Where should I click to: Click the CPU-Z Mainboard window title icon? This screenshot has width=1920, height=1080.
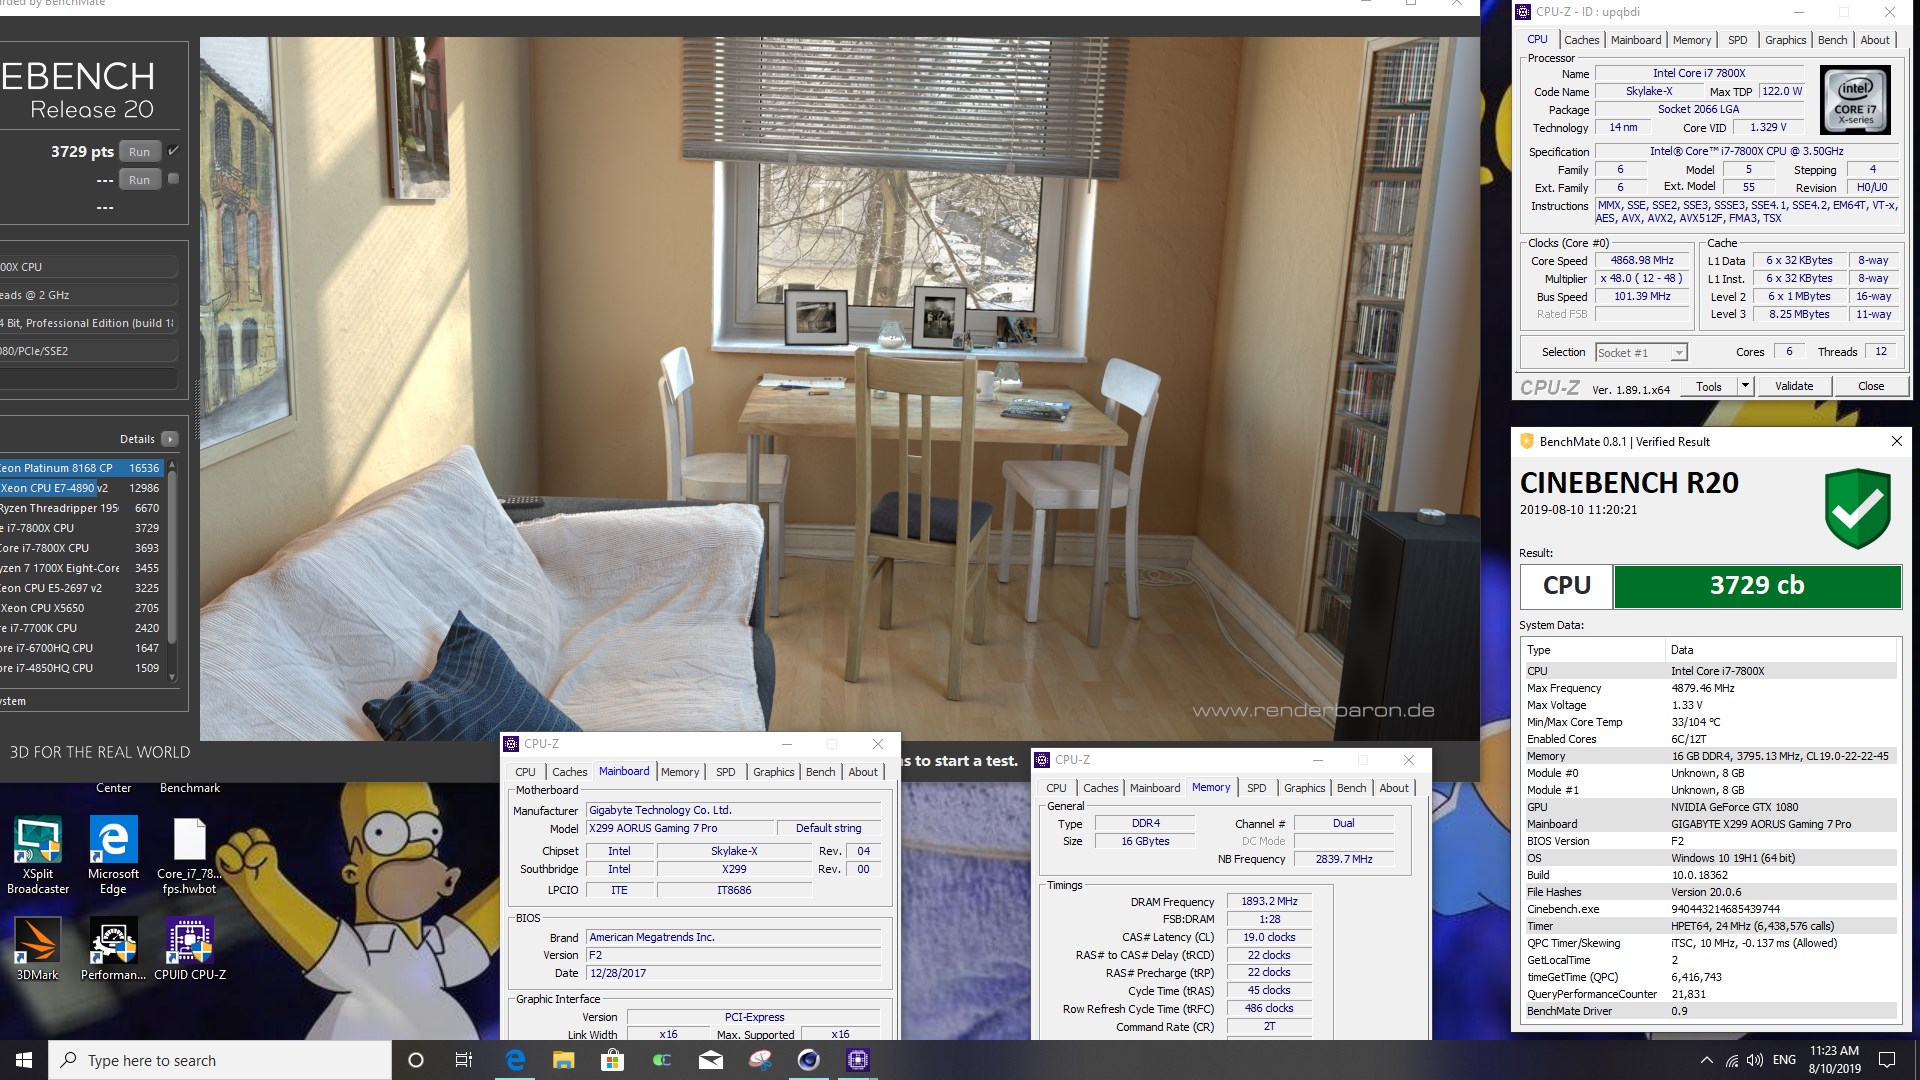click(x=511, y=744)
